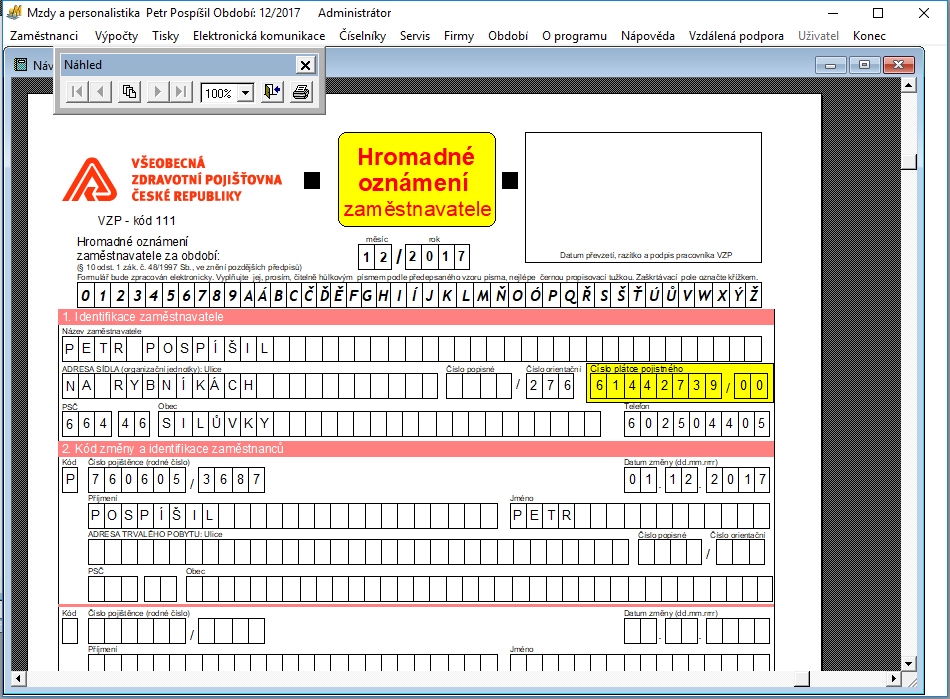Image resolution: width=950 pixels, height=699 pixels.
Task: Click Datum změny value 01.12.2017
Action: (x=697, y=480)
